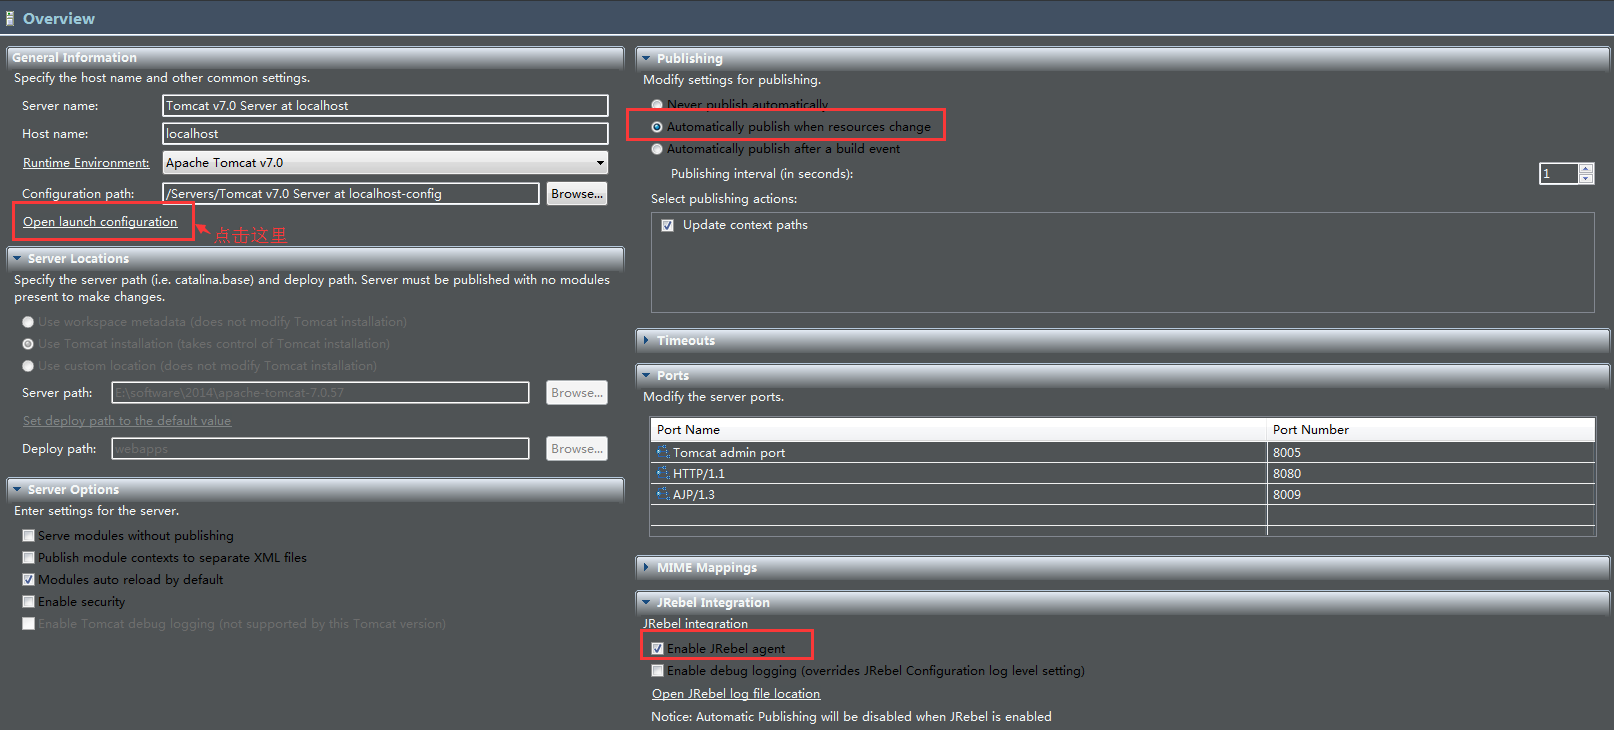
Task: Click the AJP/1.3 port row icon
Action: coord(662,495)
